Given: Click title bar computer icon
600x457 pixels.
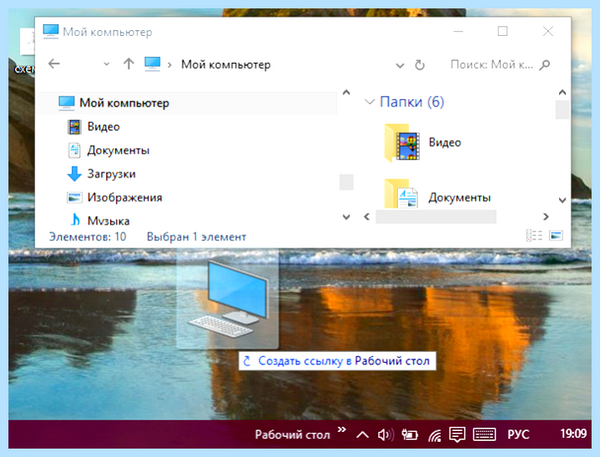Looking at the screenshot, I should click(51, 31).
